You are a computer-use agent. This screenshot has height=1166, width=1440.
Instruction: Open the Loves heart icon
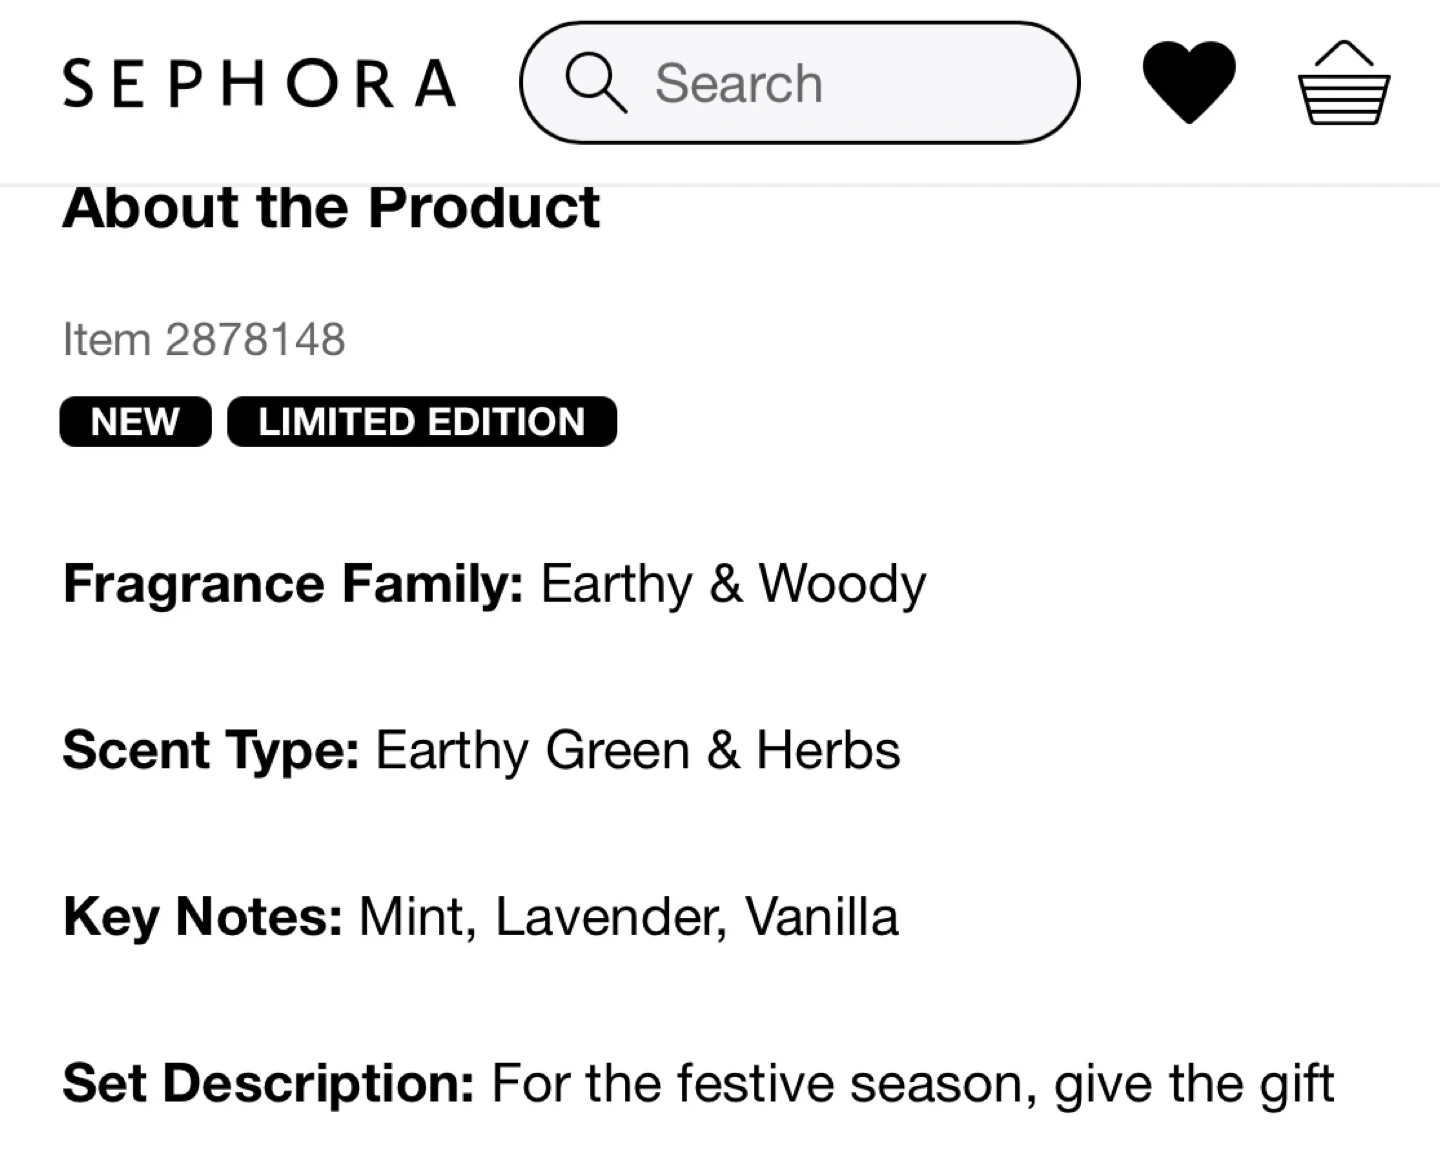[x=1188, y=82]
